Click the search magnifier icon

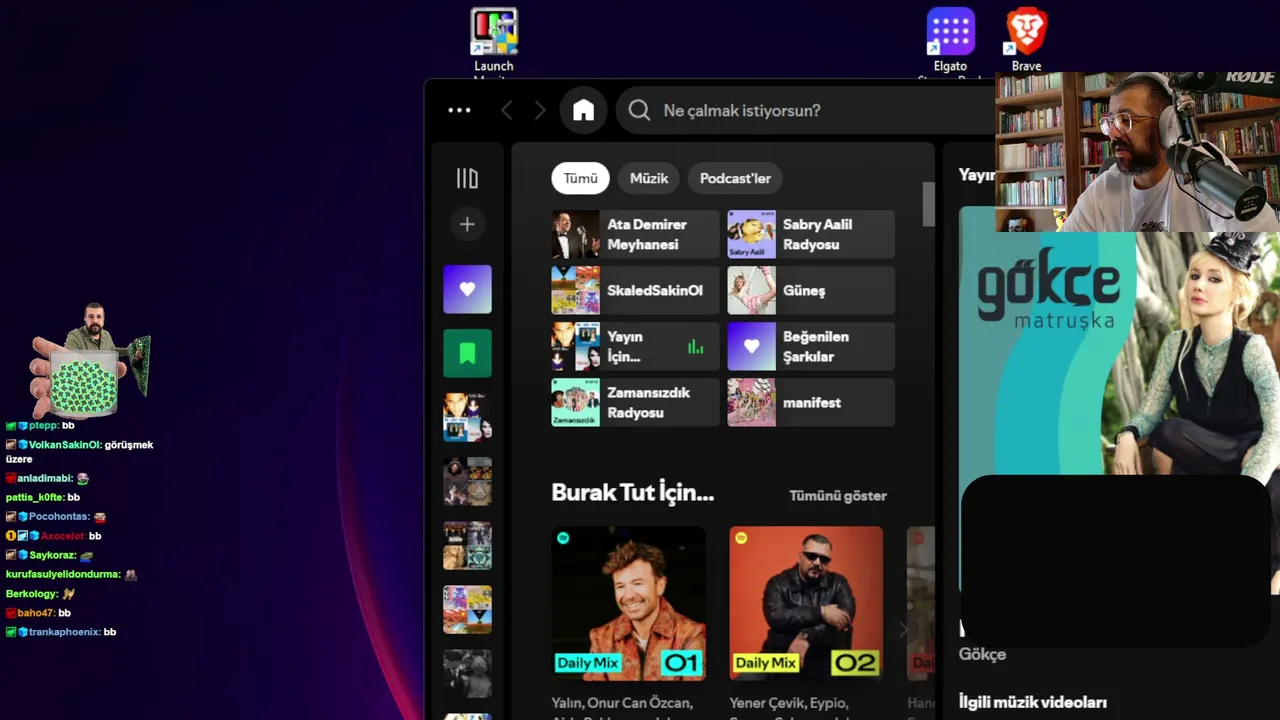[640, 110]
